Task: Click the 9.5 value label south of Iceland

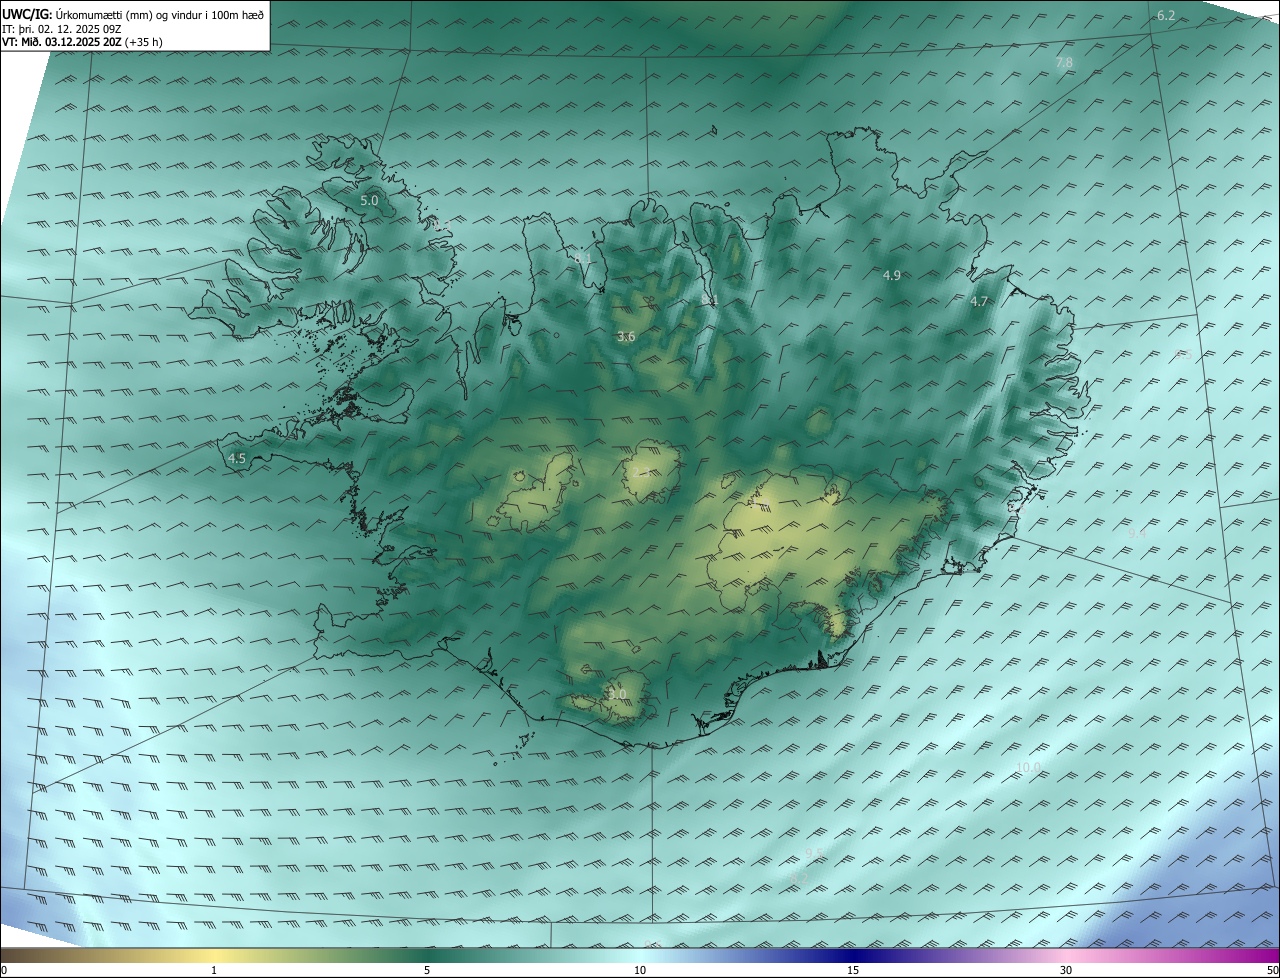Action: 815,853
